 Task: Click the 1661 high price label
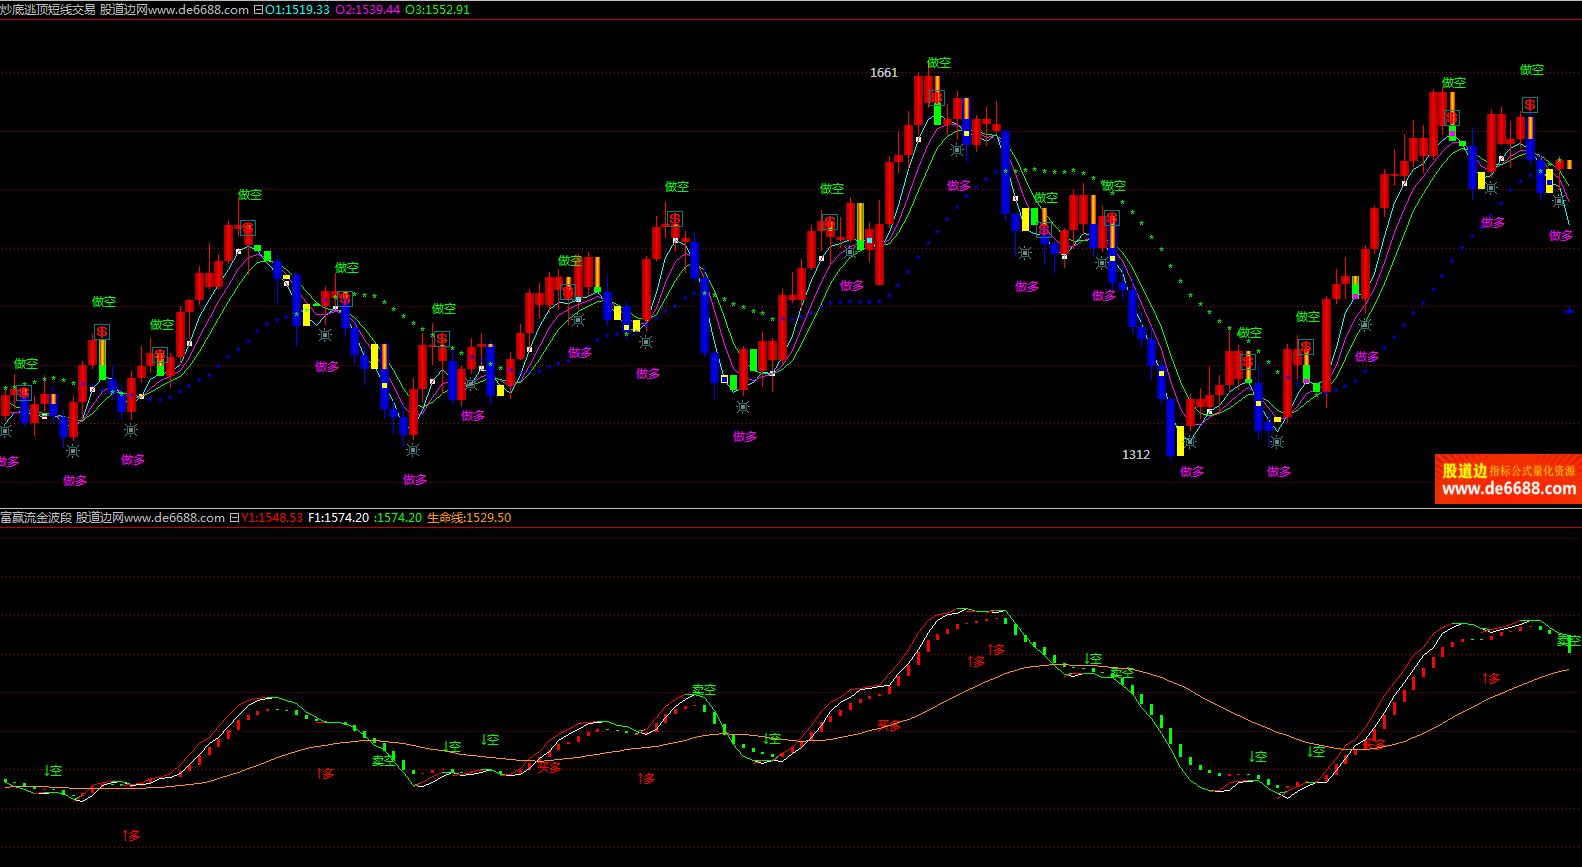[884, 73]
